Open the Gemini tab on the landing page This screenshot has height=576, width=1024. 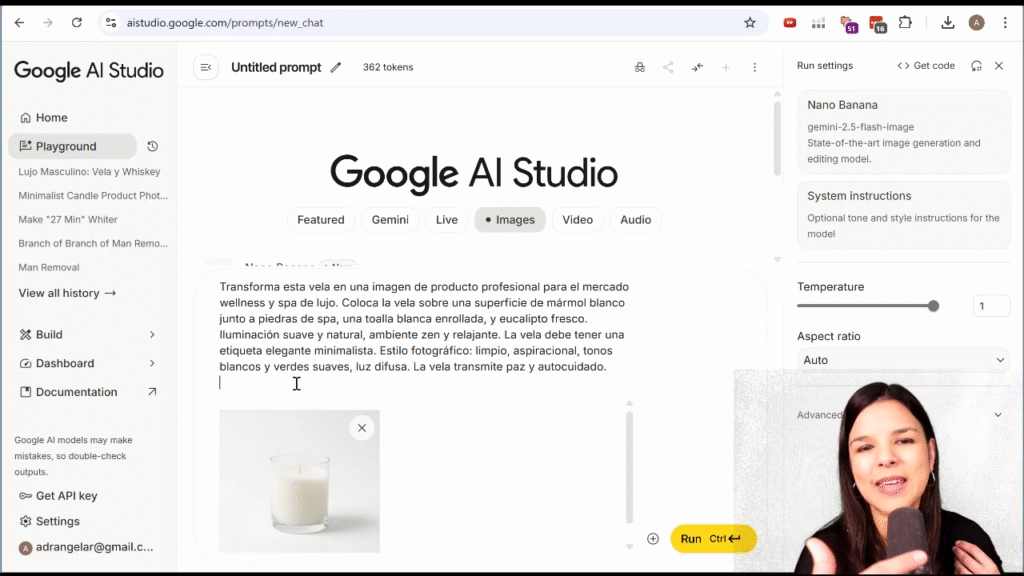coord(390,219)
